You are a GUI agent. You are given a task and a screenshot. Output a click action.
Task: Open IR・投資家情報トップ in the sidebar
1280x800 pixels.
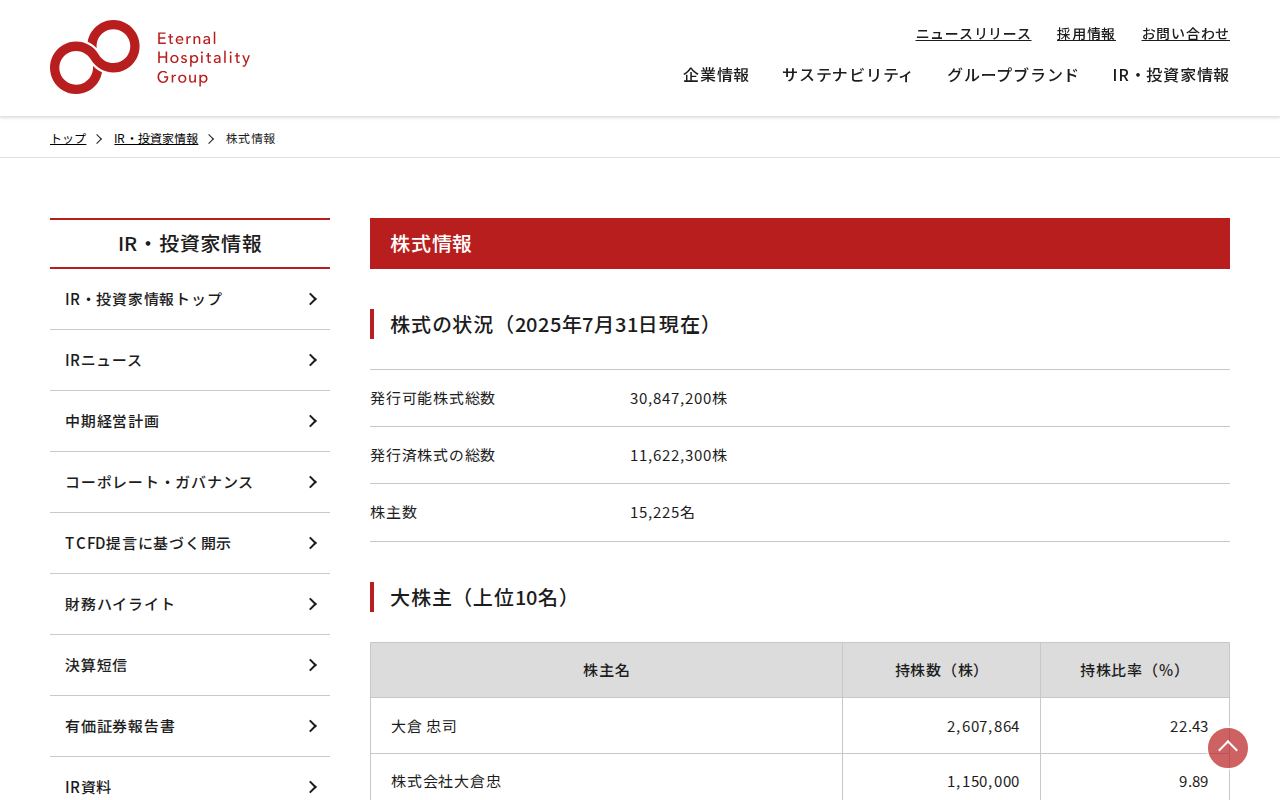point(190,299)
